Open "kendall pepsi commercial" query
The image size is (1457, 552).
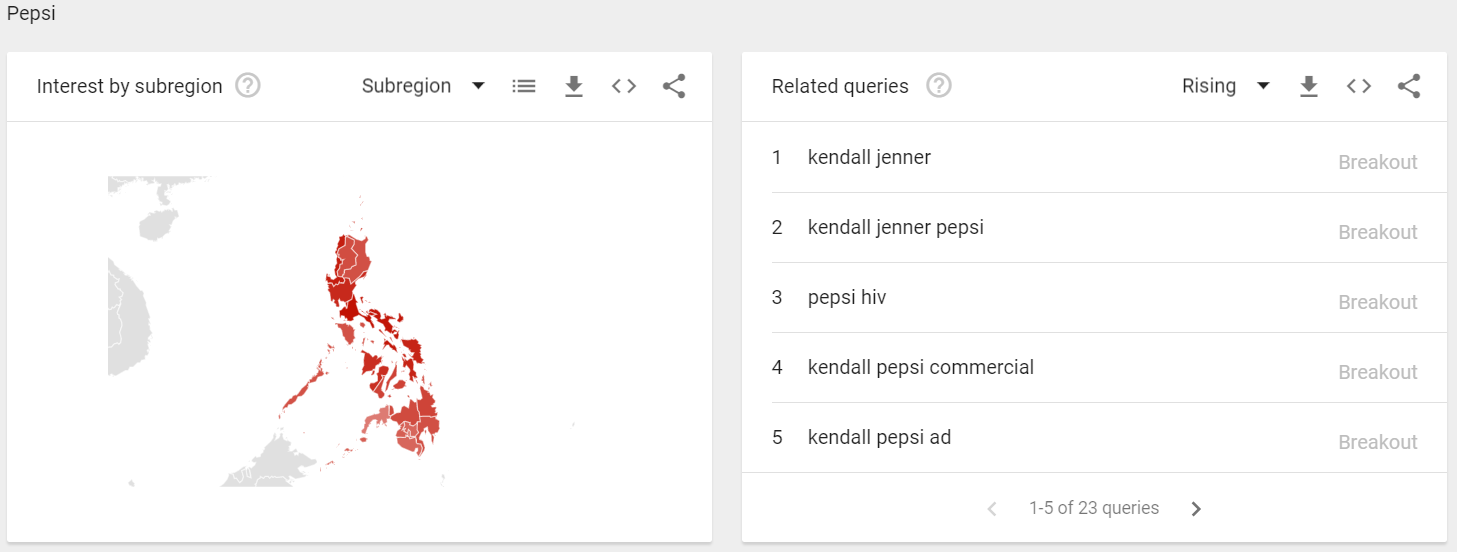tap(920, 367)
